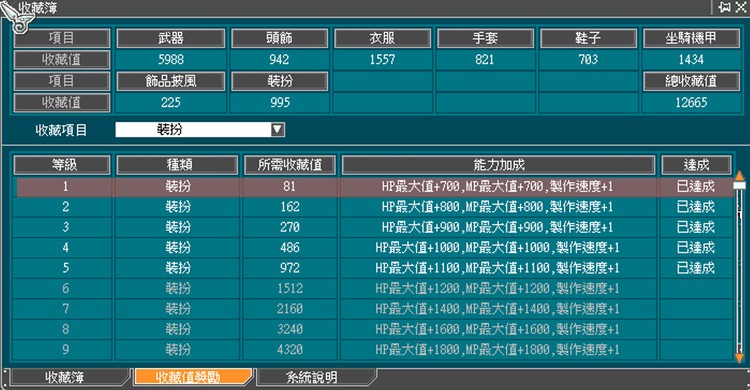Click the 所需收藏值 column header

click(290, 165)
